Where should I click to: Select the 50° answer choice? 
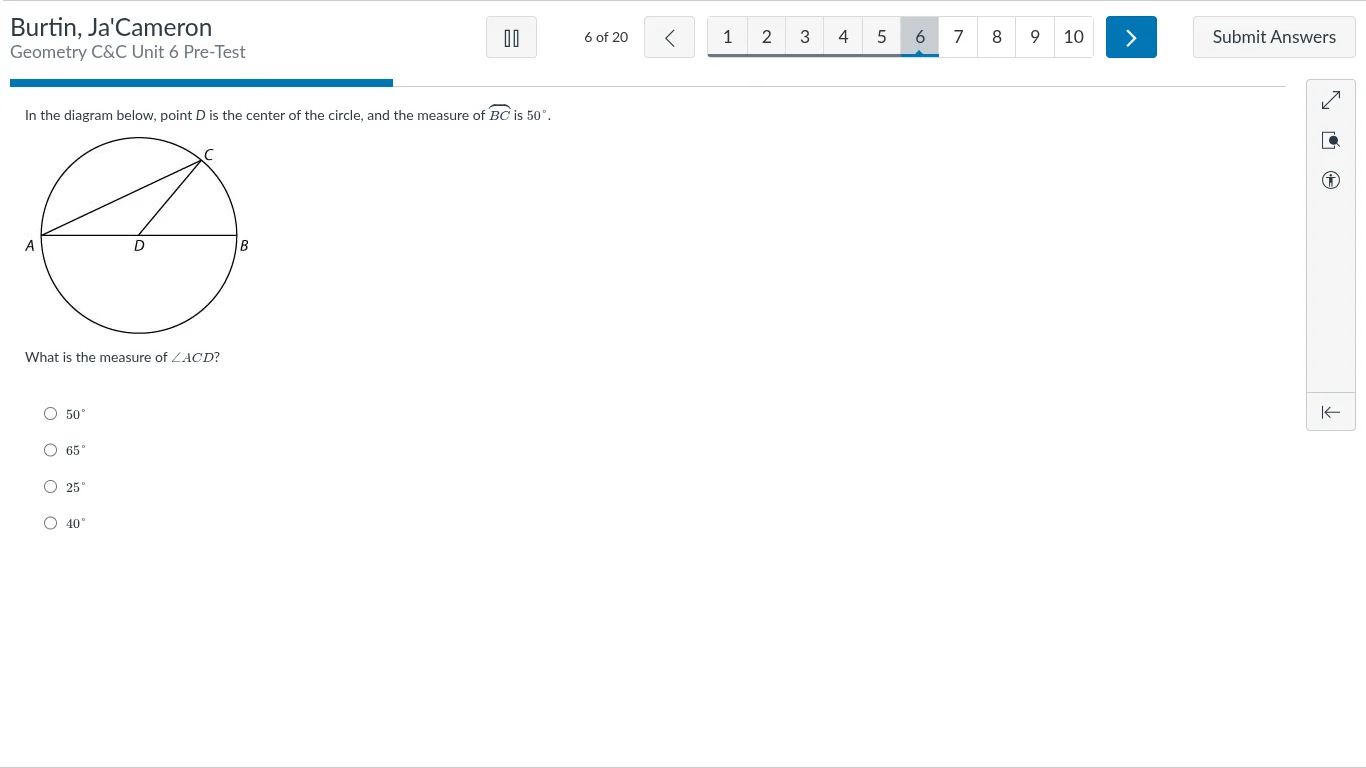(x=51, y=414)
